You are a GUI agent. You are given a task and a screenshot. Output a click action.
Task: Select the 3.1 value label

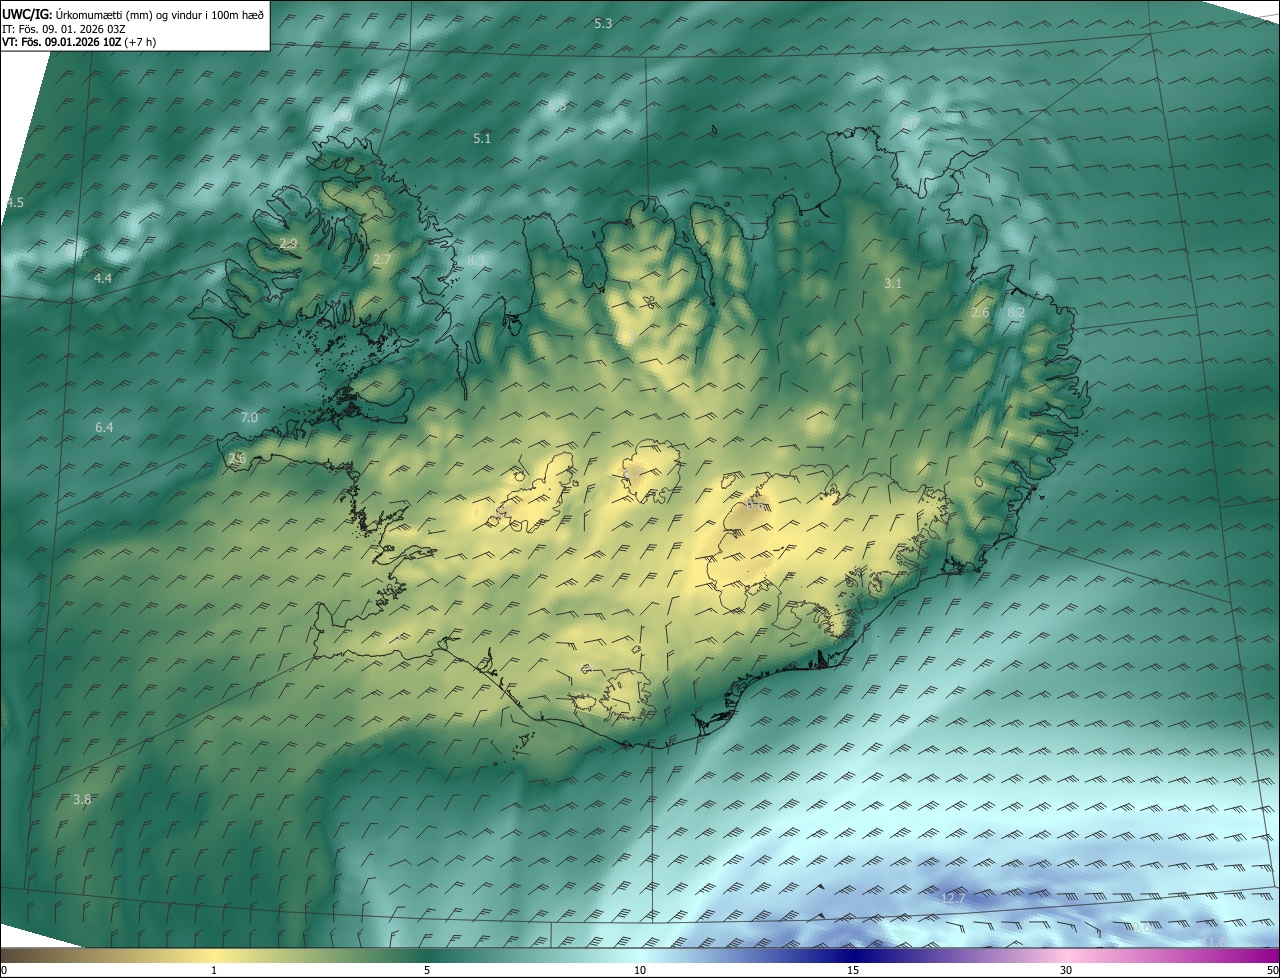[x=893, y=284]
